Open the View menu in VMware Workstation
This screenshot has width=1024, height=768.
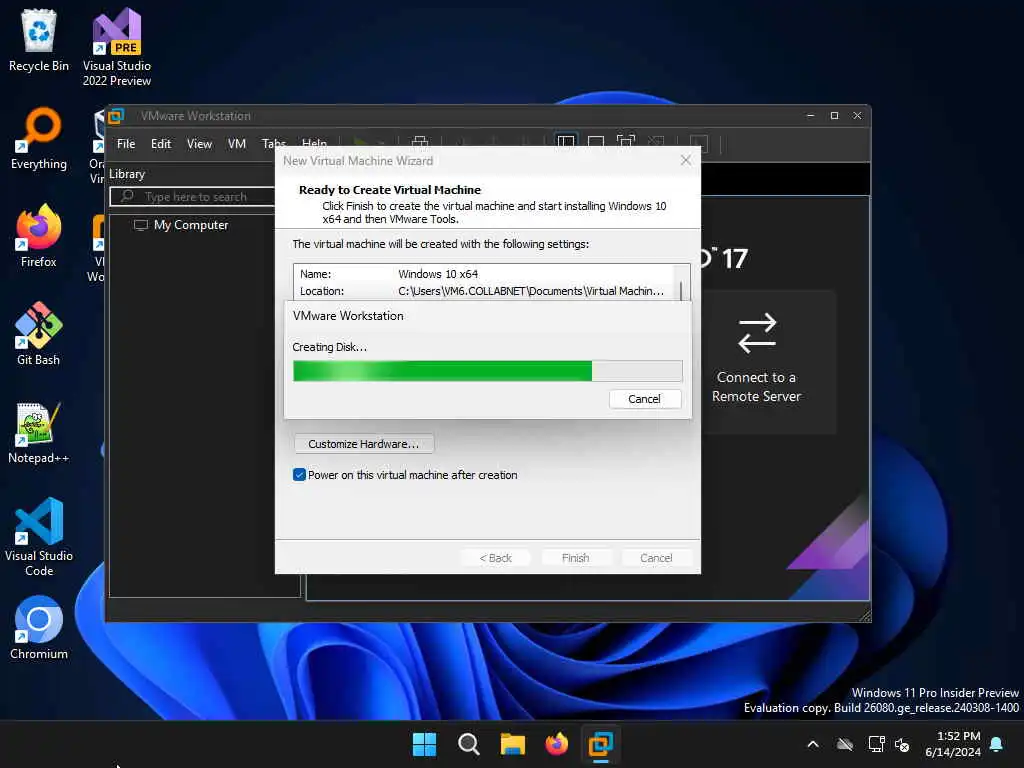point(199,144)
